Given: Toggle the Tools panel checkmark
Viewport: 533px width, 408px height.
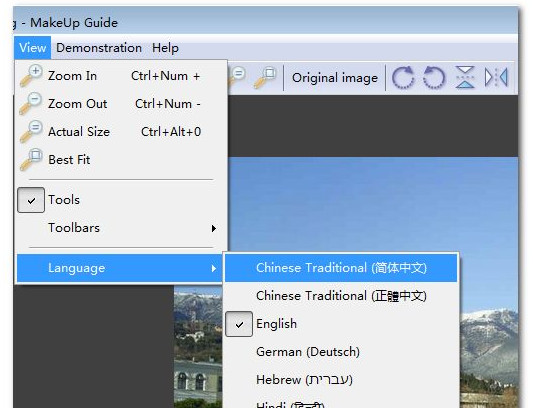Looking at the screenshot, I should 31,200.
